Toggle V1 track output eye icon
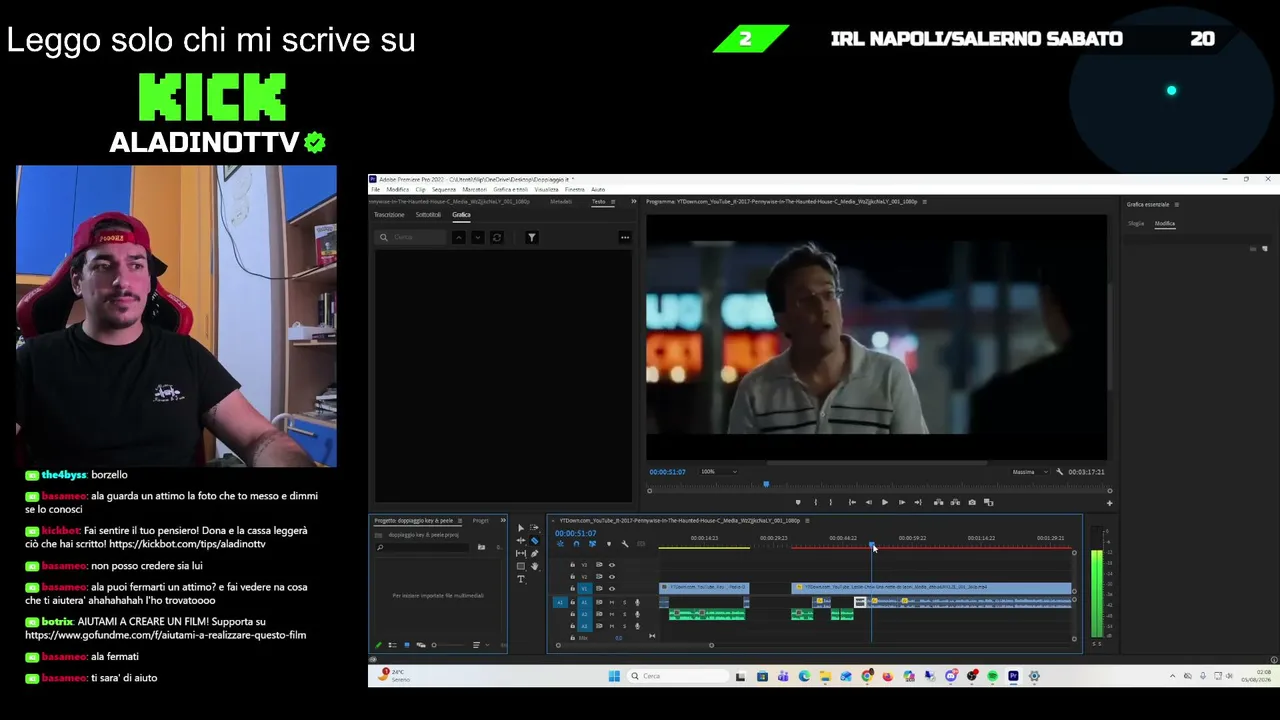1280x720 pixels. coord(612,589)
